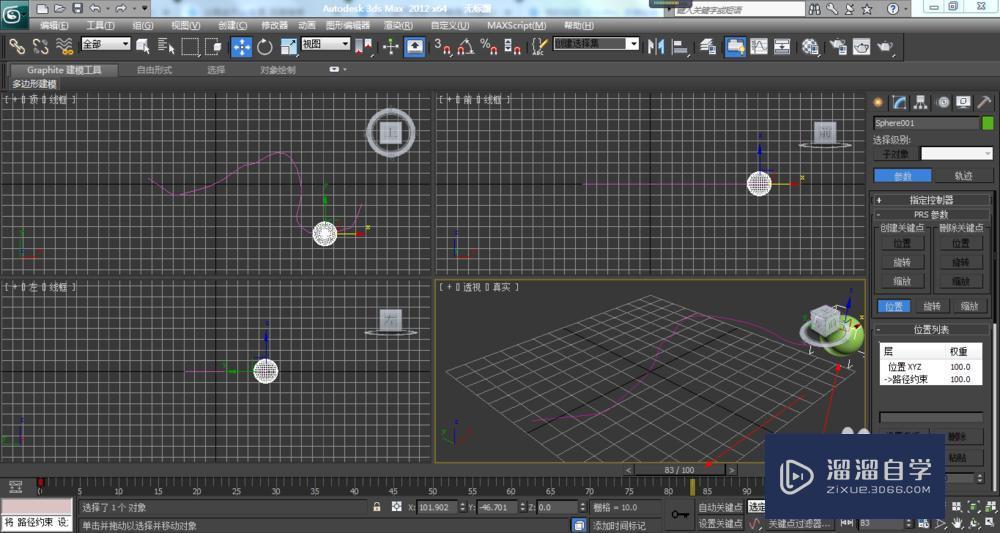The height and width of the screenshot is (533, 1000).
Task: Pick the Rectangular Selection Region tool
Action: coord(190,47)
